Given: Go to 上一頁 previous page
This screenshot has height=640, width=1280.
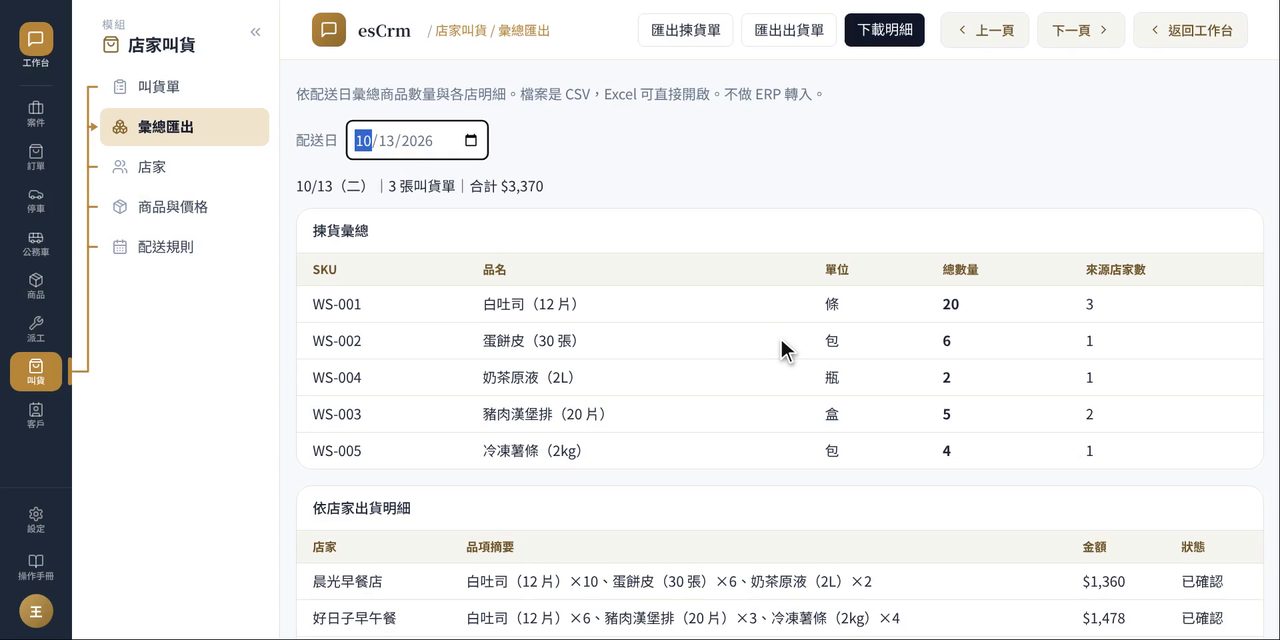Looking at the screenshot, I should click(x=985, y=30).
